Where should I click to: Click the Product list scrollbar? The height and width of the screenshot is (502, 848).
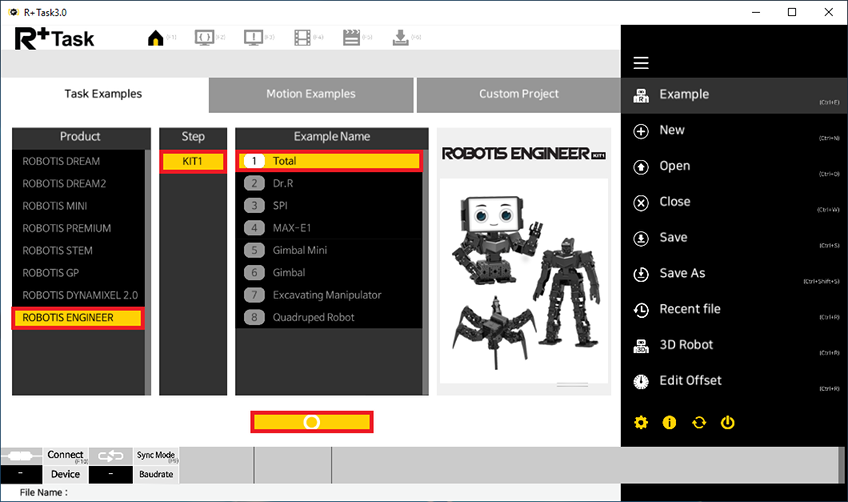point(148,272)
